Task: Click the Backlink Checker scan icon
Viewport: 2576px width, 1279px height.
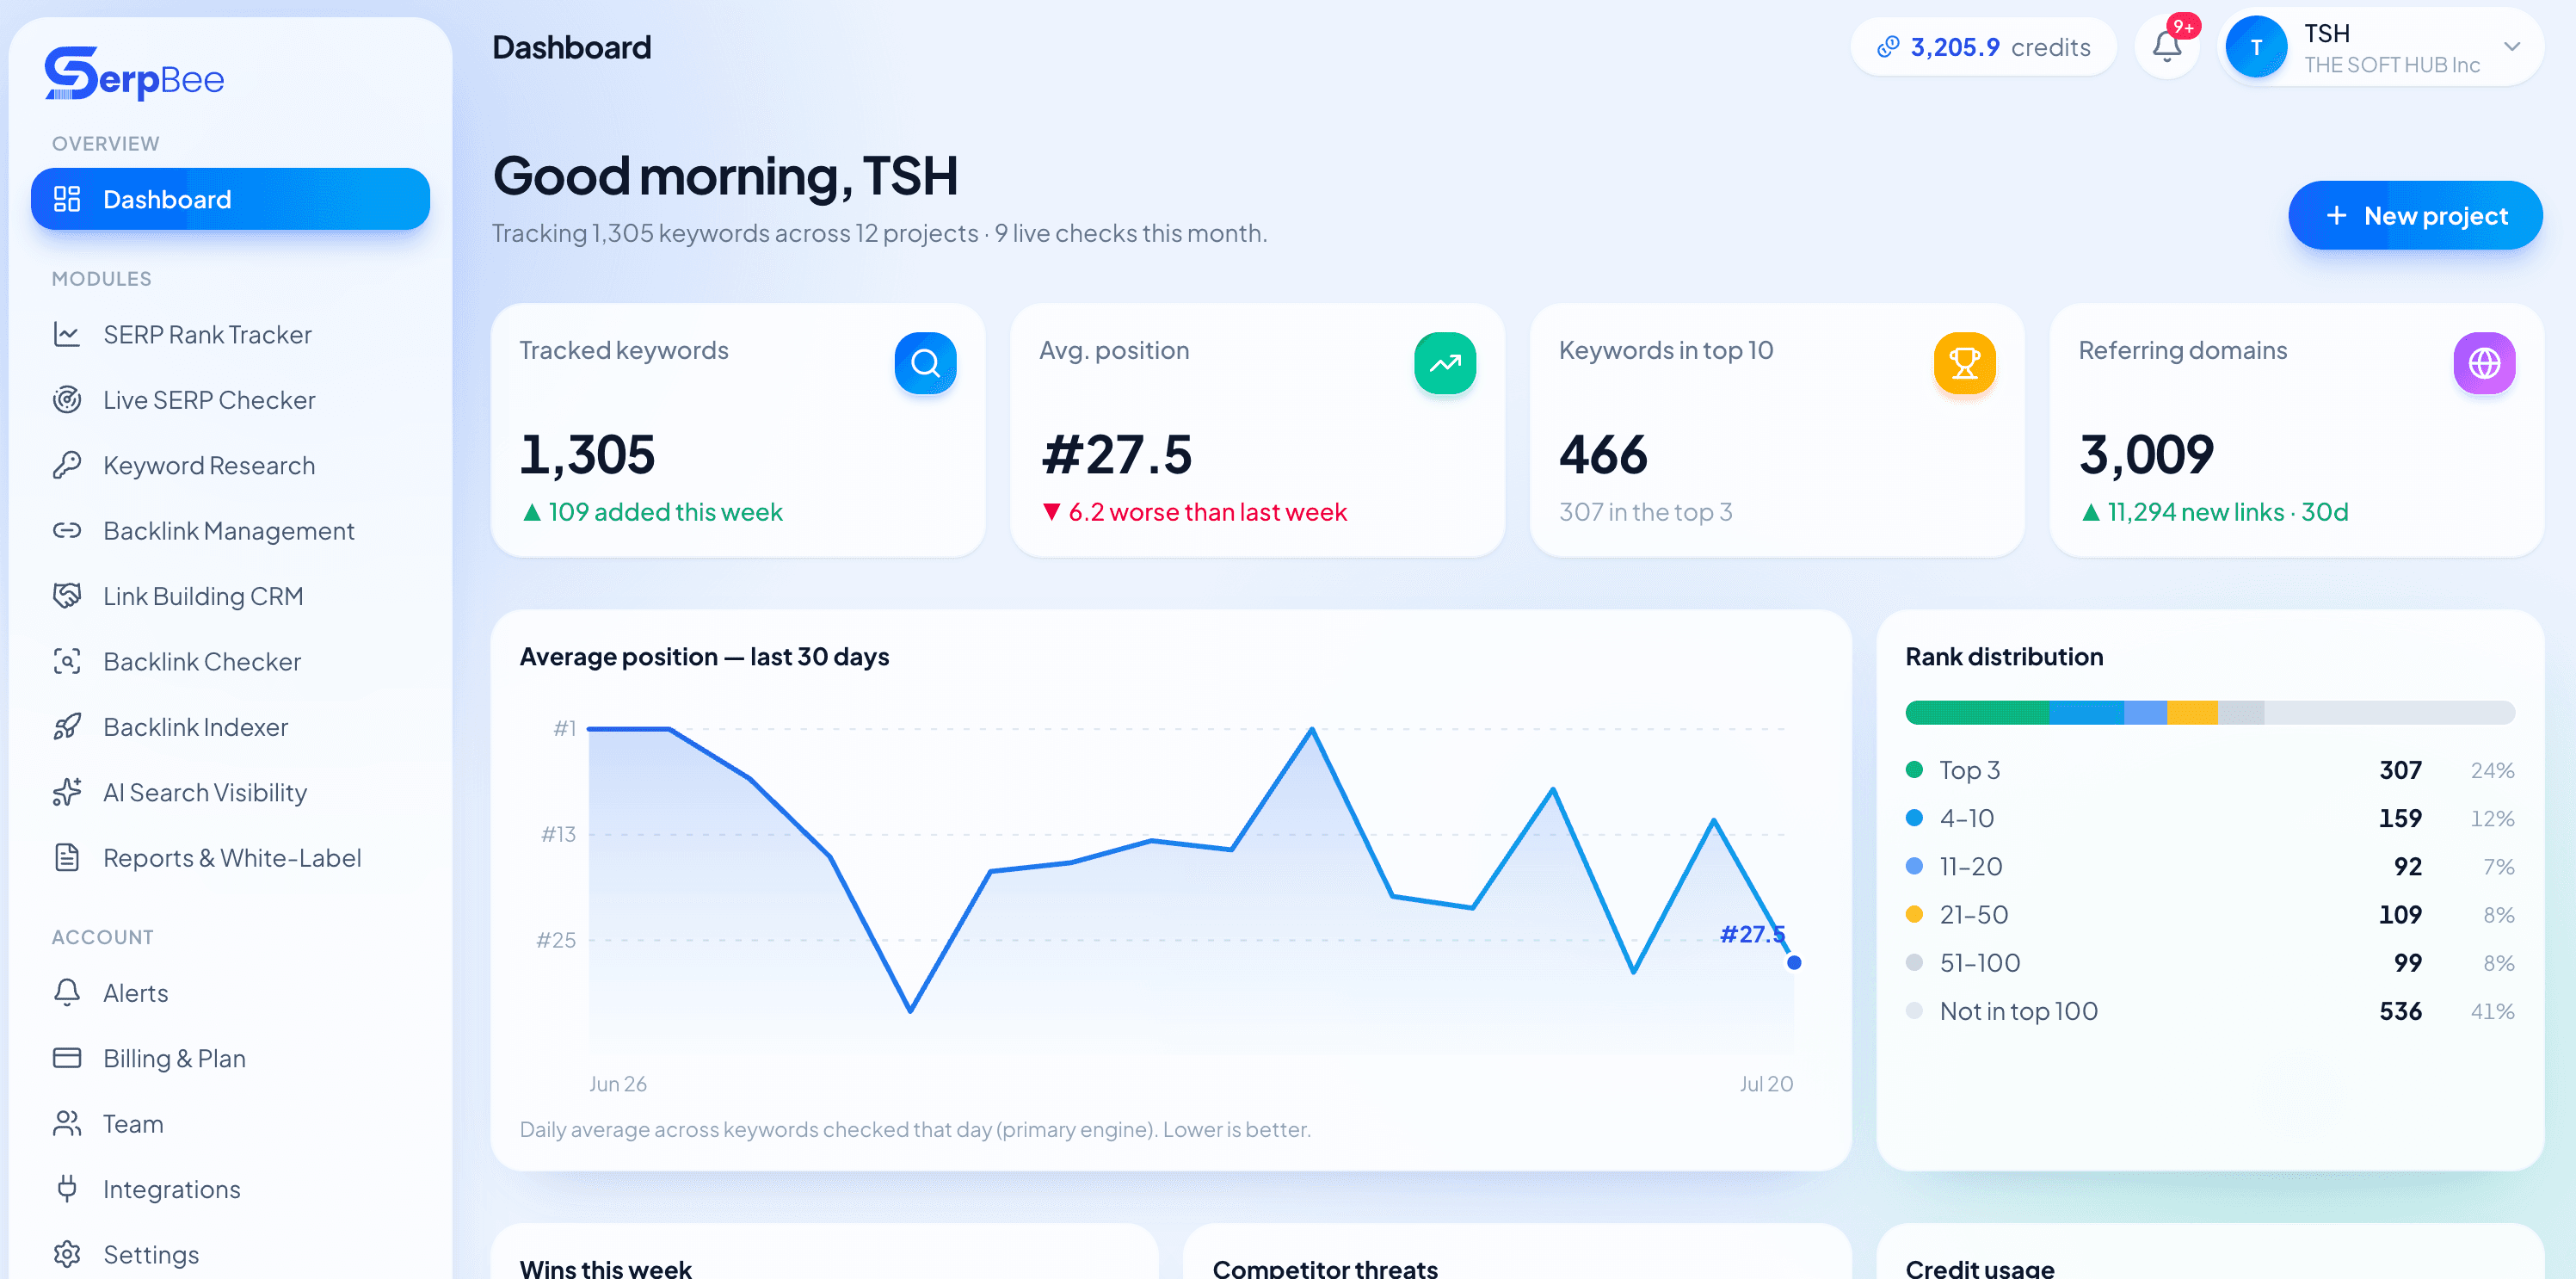Action: tap(67, 661)
